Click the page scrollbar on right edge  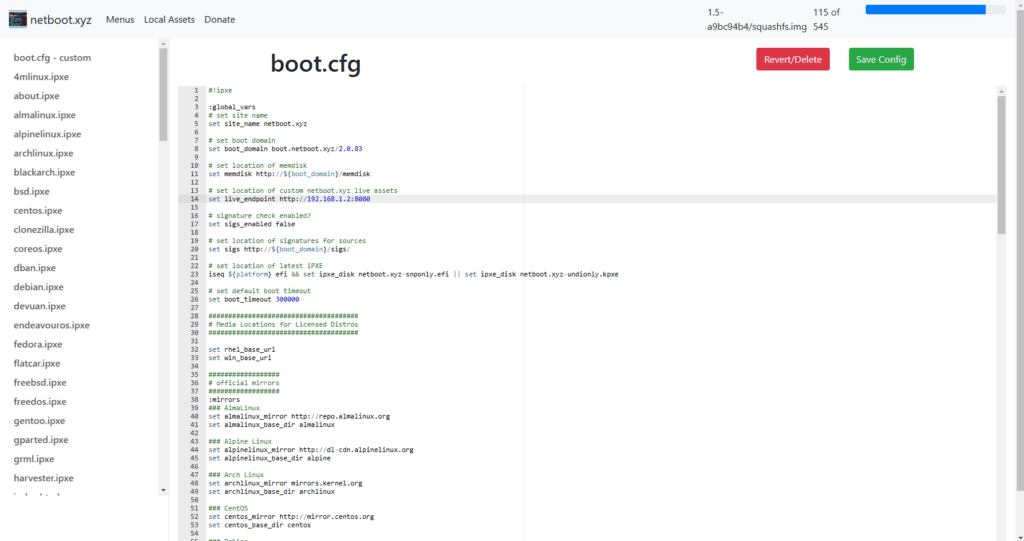(1019, 248)
